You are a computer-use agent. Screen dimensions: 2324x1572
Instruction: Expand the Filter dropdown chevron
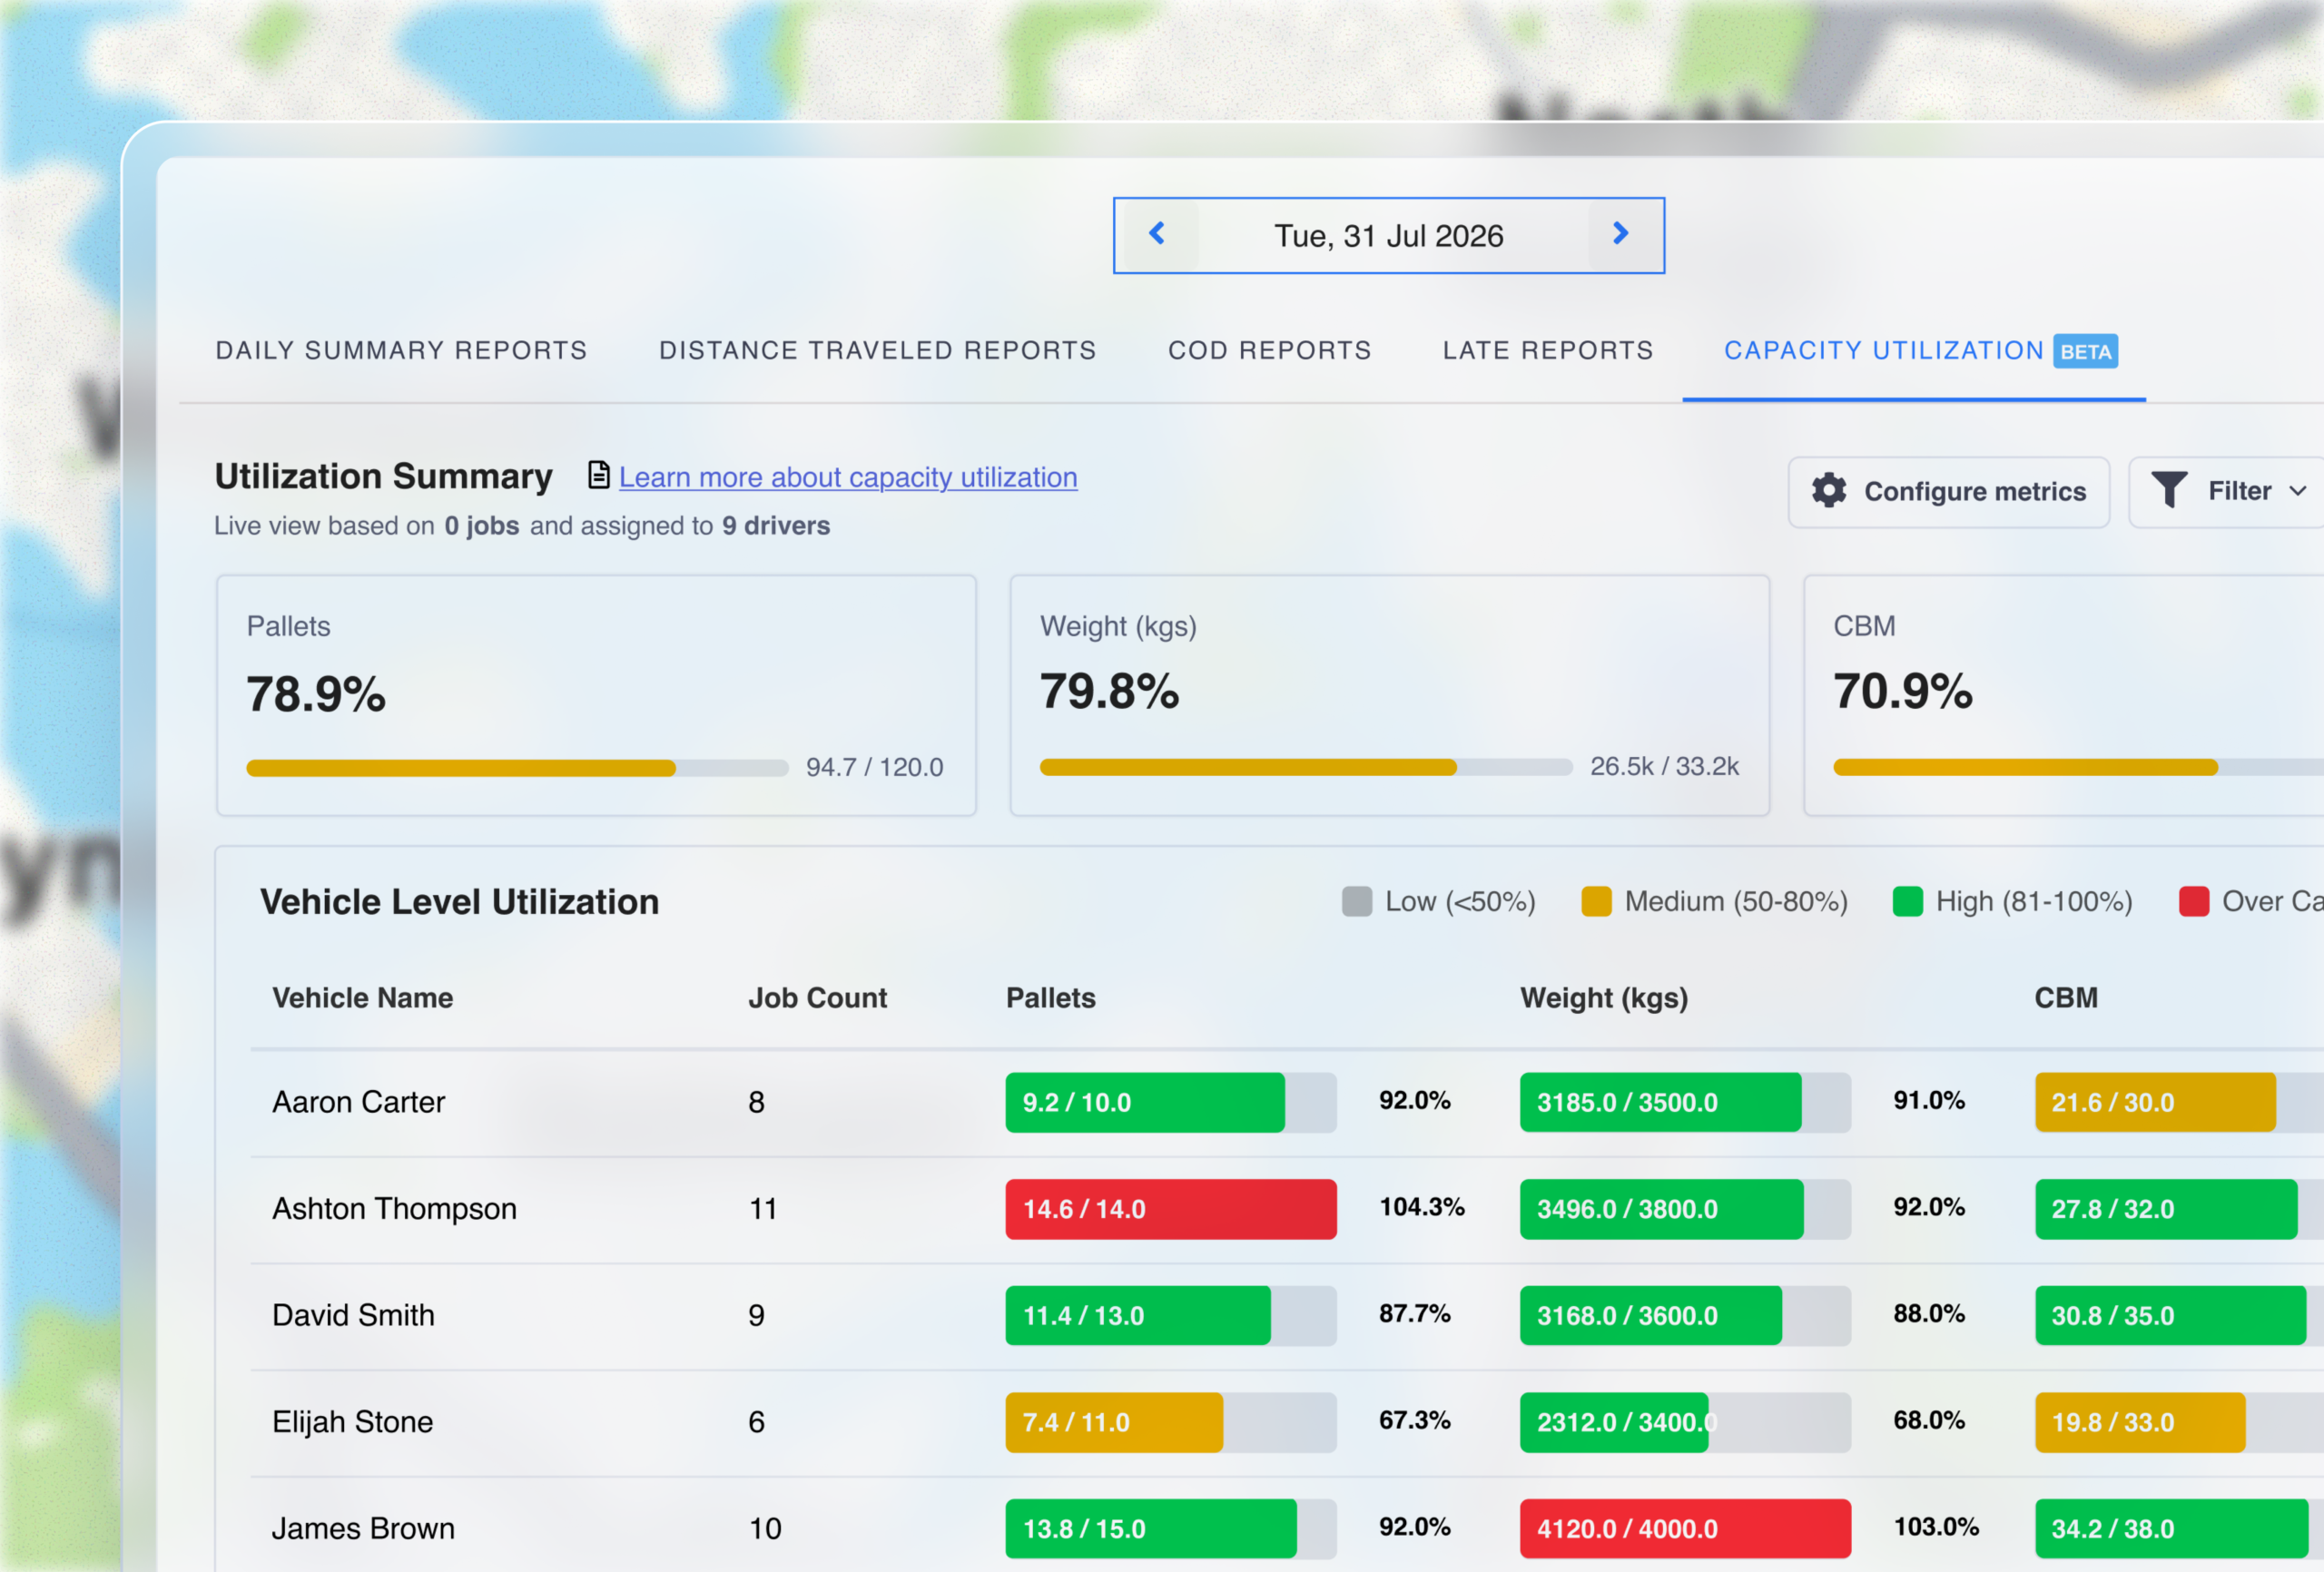coord(2297,491)
